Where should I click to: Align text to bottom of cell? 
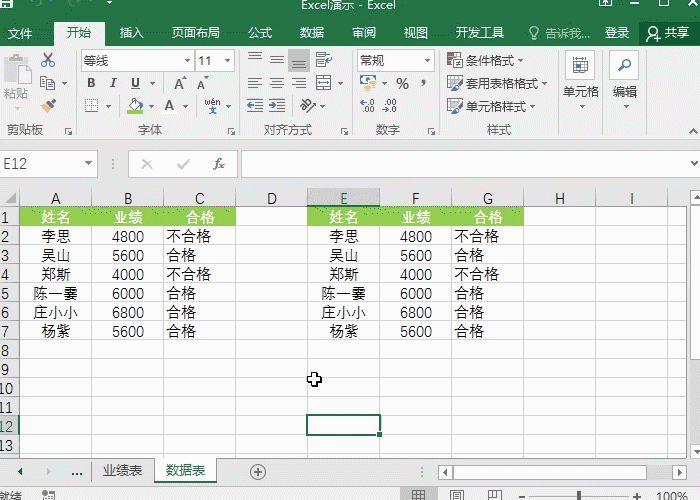tap(299, 60)
